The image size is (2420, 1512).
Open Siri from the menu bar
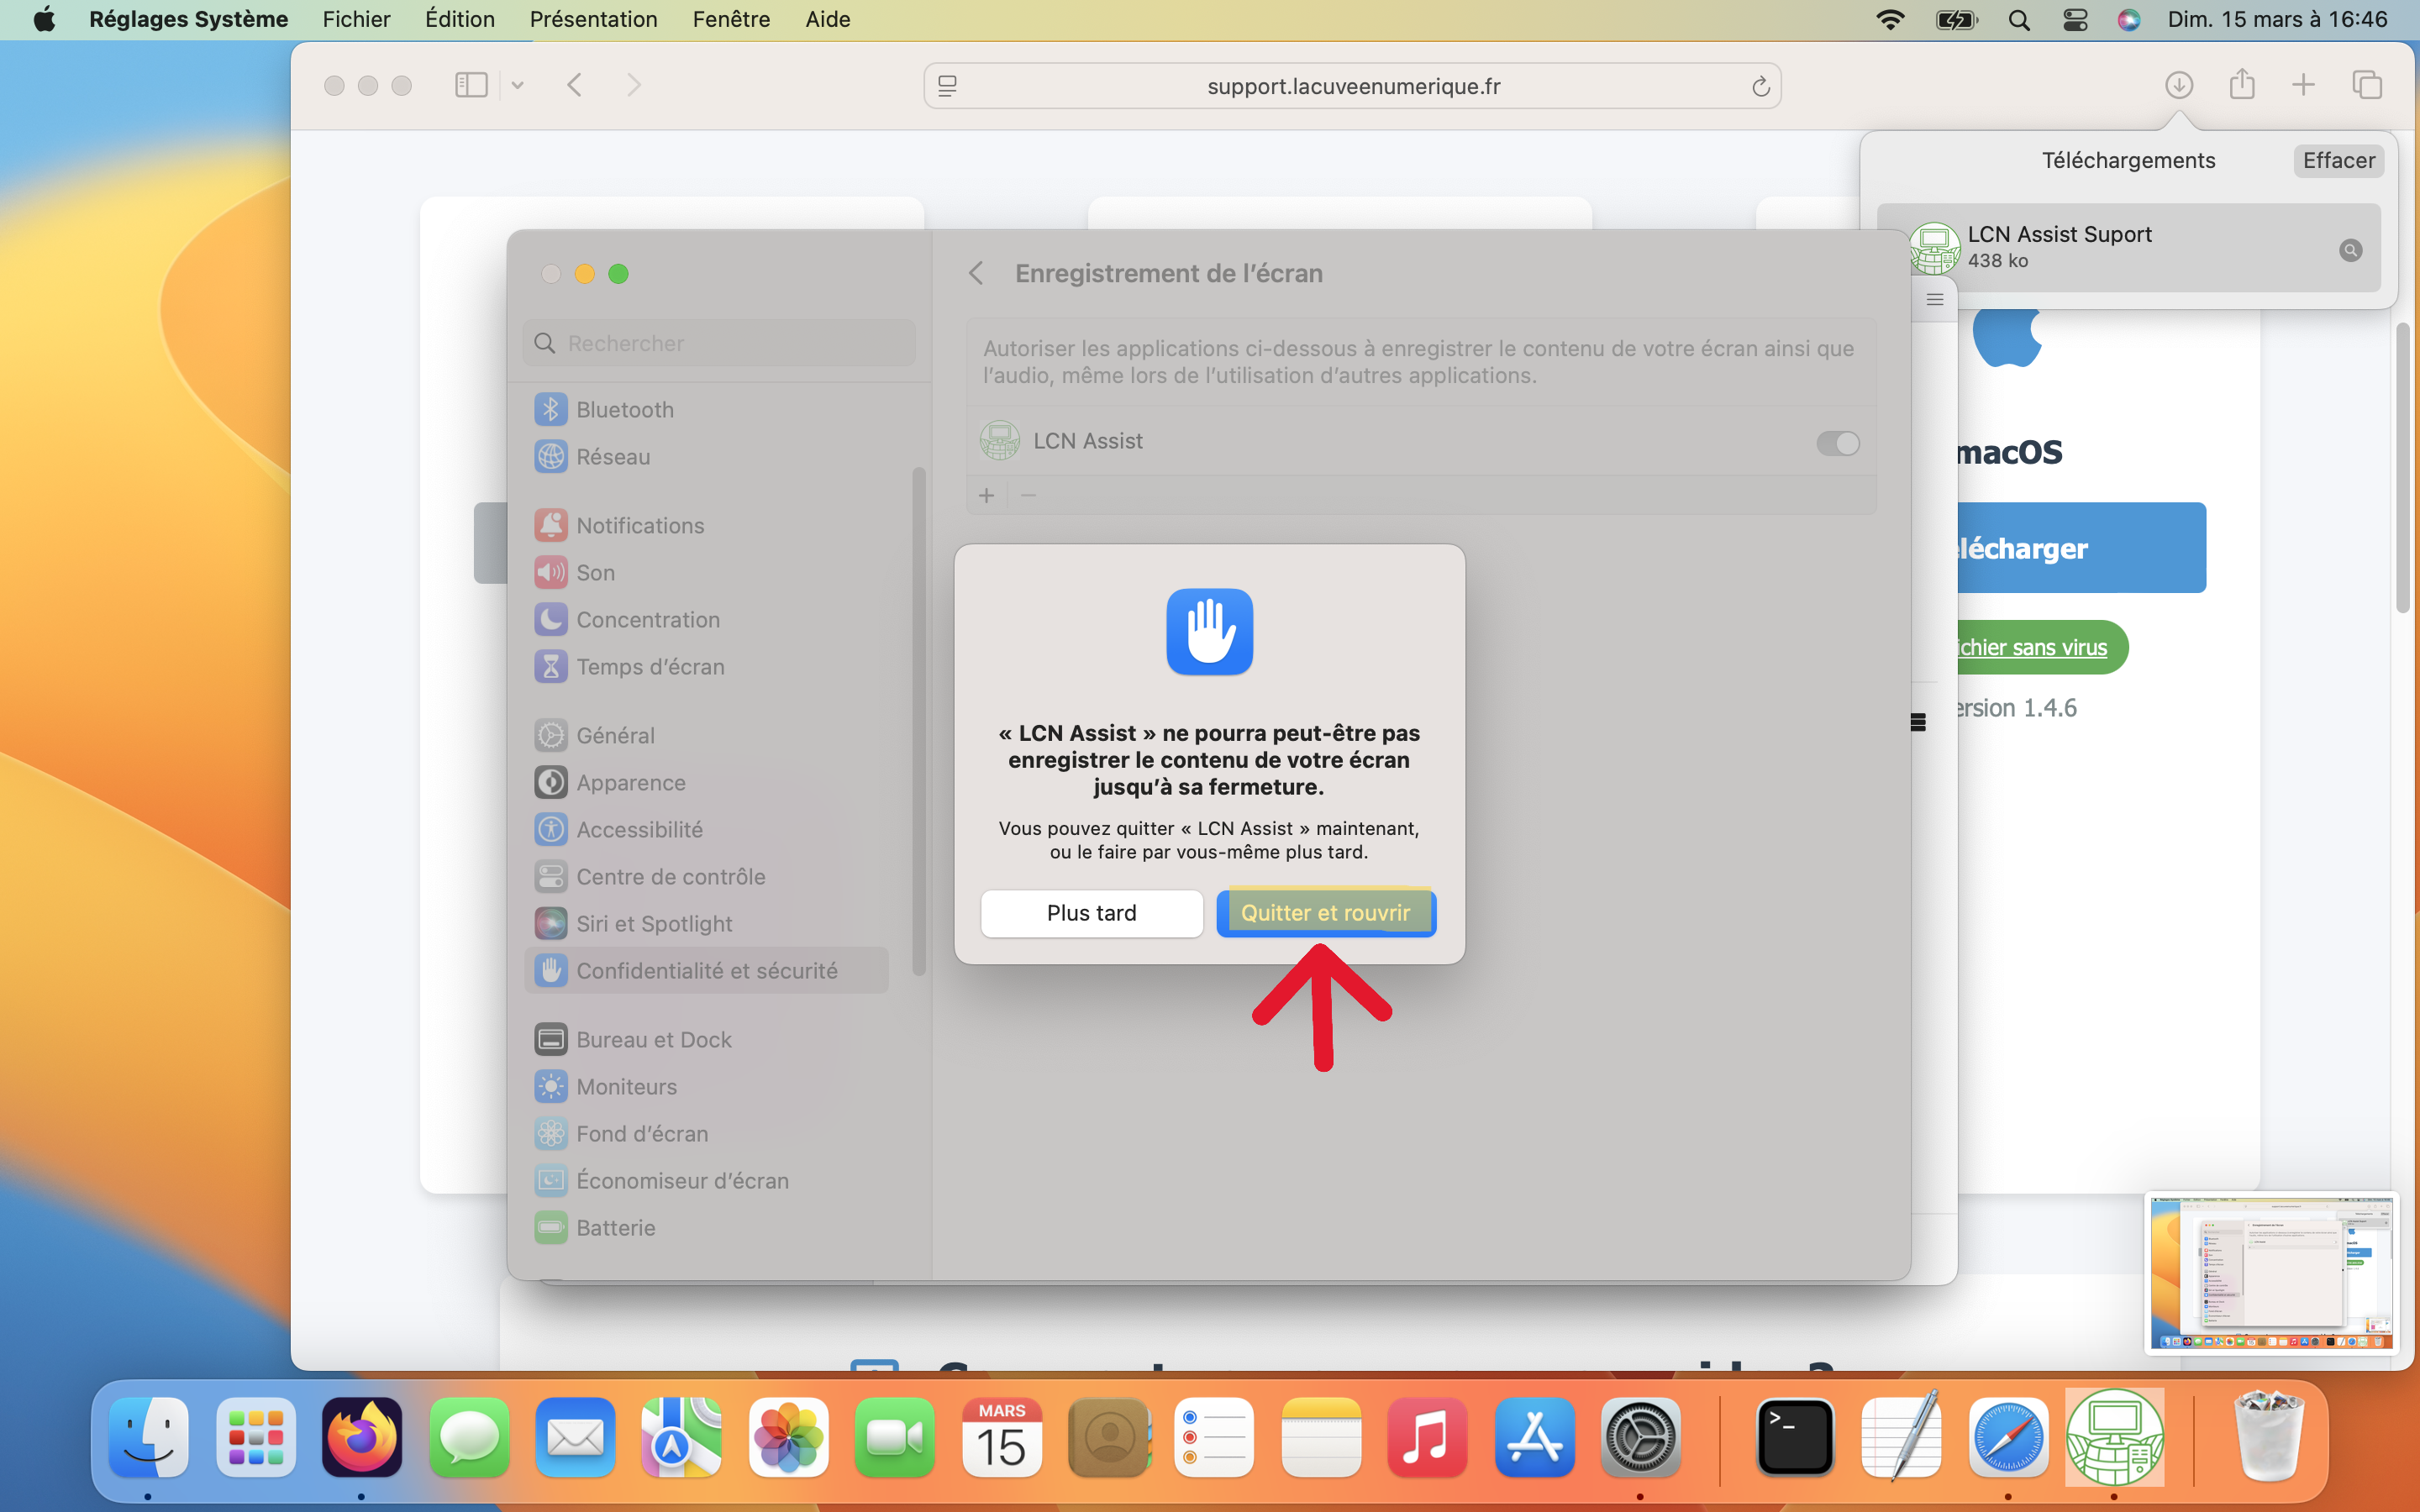point(2129,19)
